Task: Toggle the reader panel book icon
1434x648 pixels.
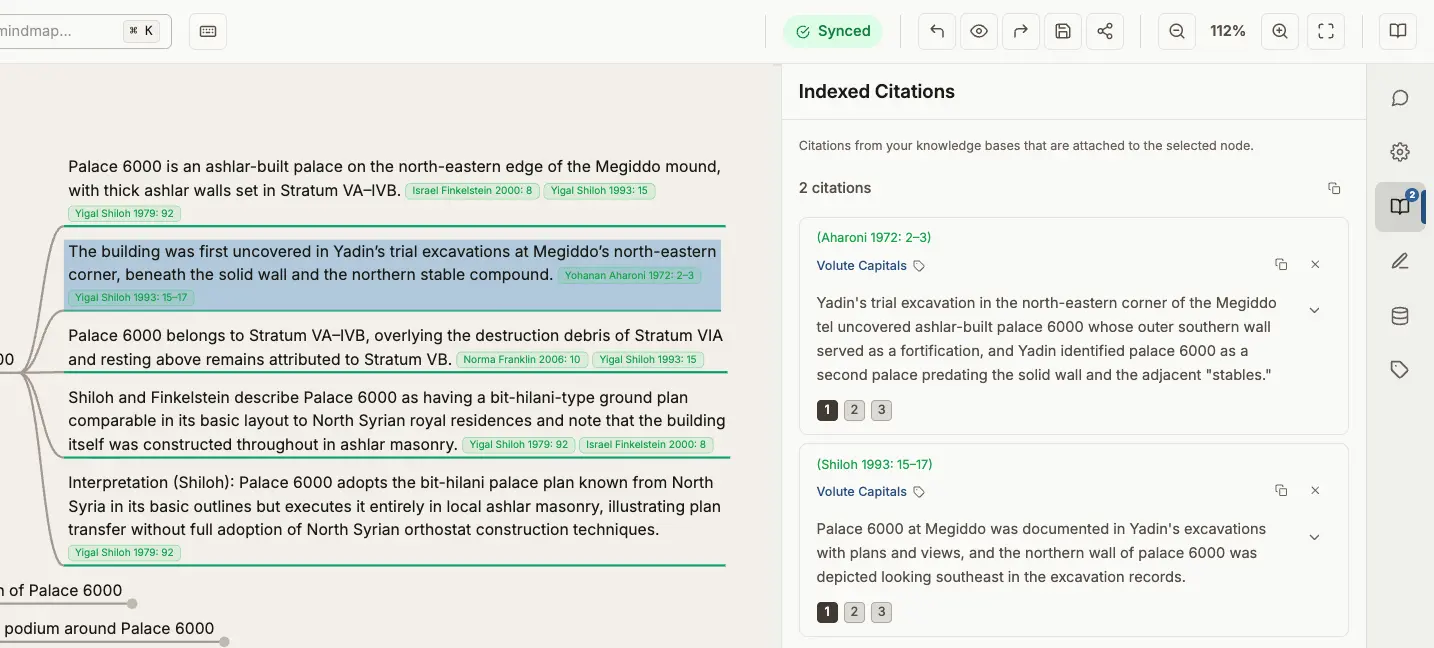Action: coord(1398,31)
